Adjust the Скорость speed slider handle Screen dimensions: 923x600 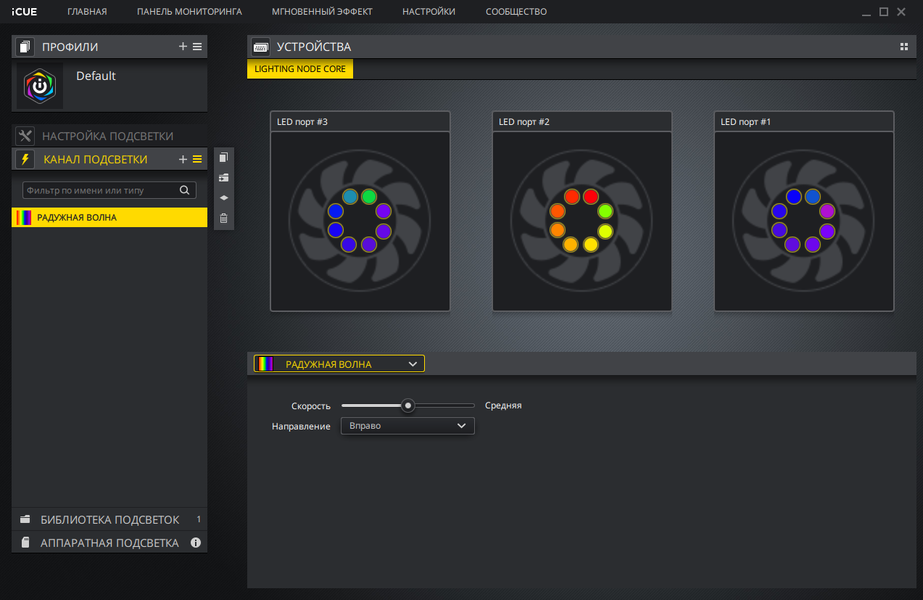[408, 406]
